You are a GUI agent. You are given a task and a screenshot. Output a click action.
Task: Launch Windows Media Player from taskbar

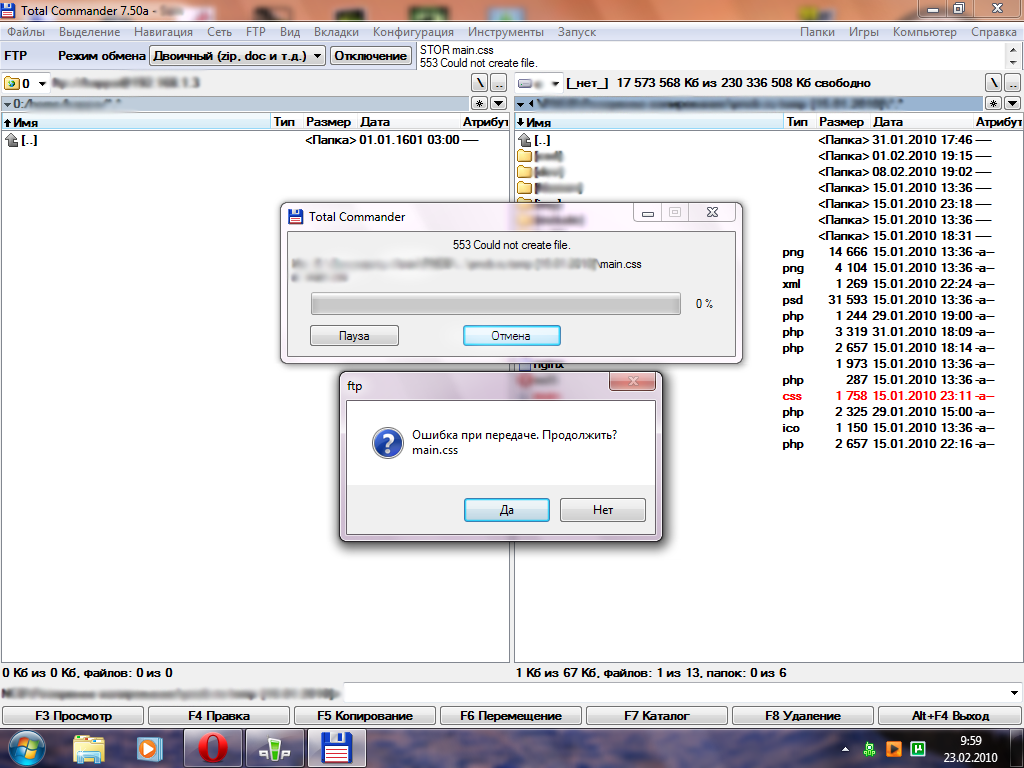point(150,747)
